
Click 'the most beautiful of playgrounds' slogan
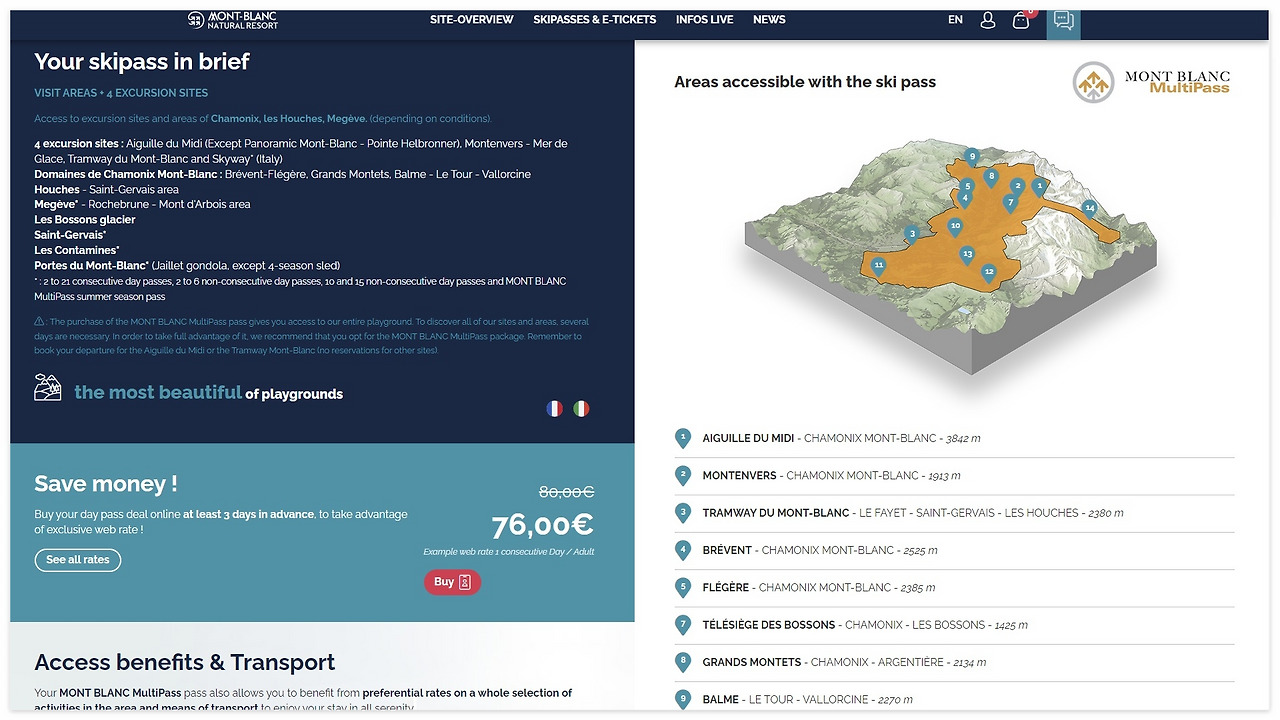click(x=208, y=393)
